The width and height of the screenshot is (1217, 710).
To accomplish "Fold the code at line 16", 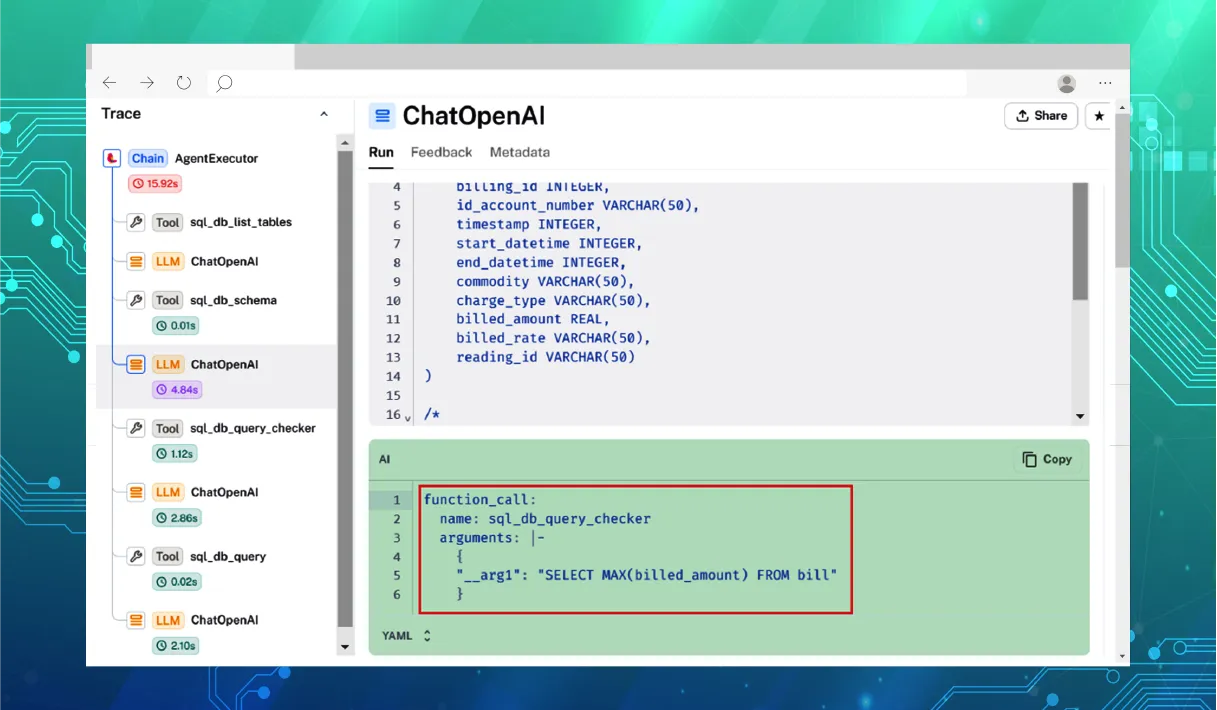I will tap(407, 417).
